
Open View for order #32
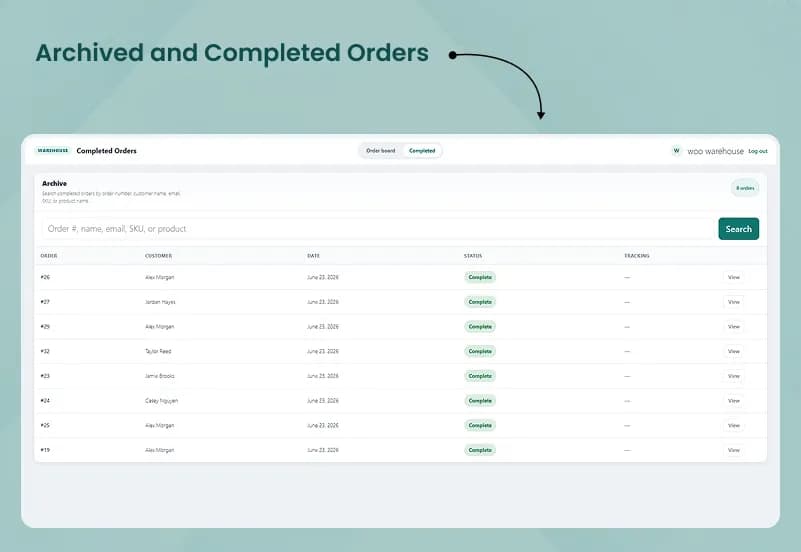pos(734,351)
